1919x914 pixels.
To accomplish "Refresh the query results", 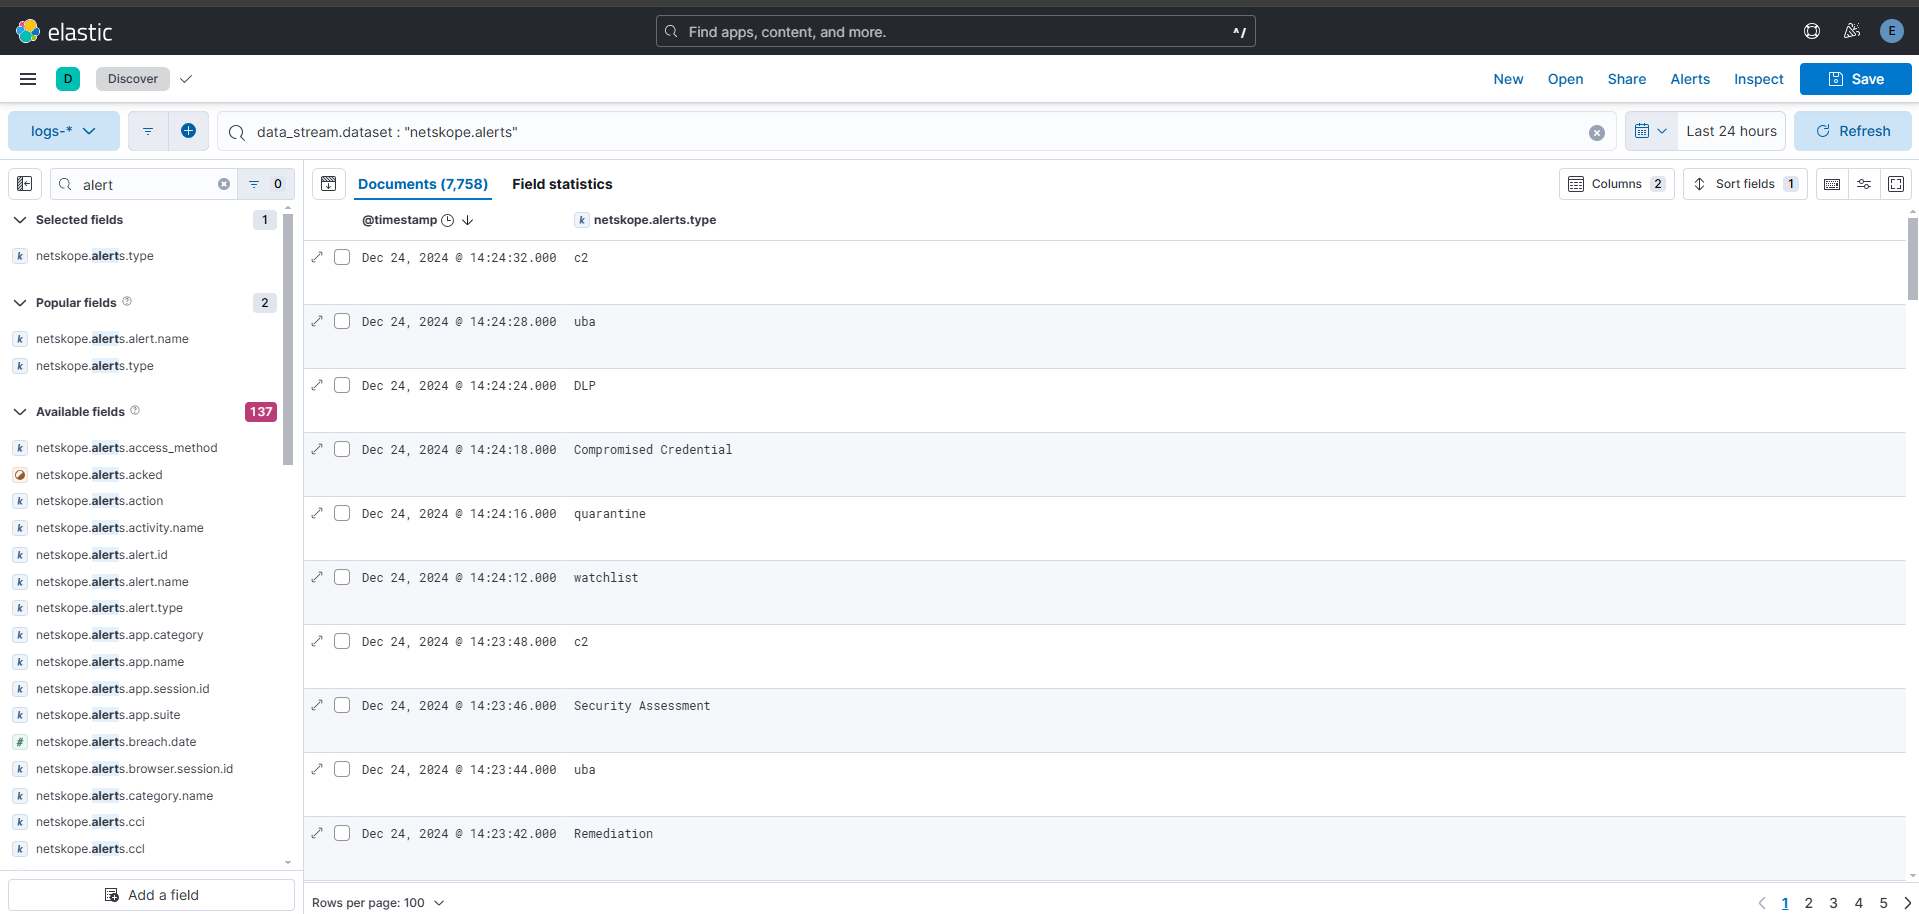I will (x=1852, y=131).
